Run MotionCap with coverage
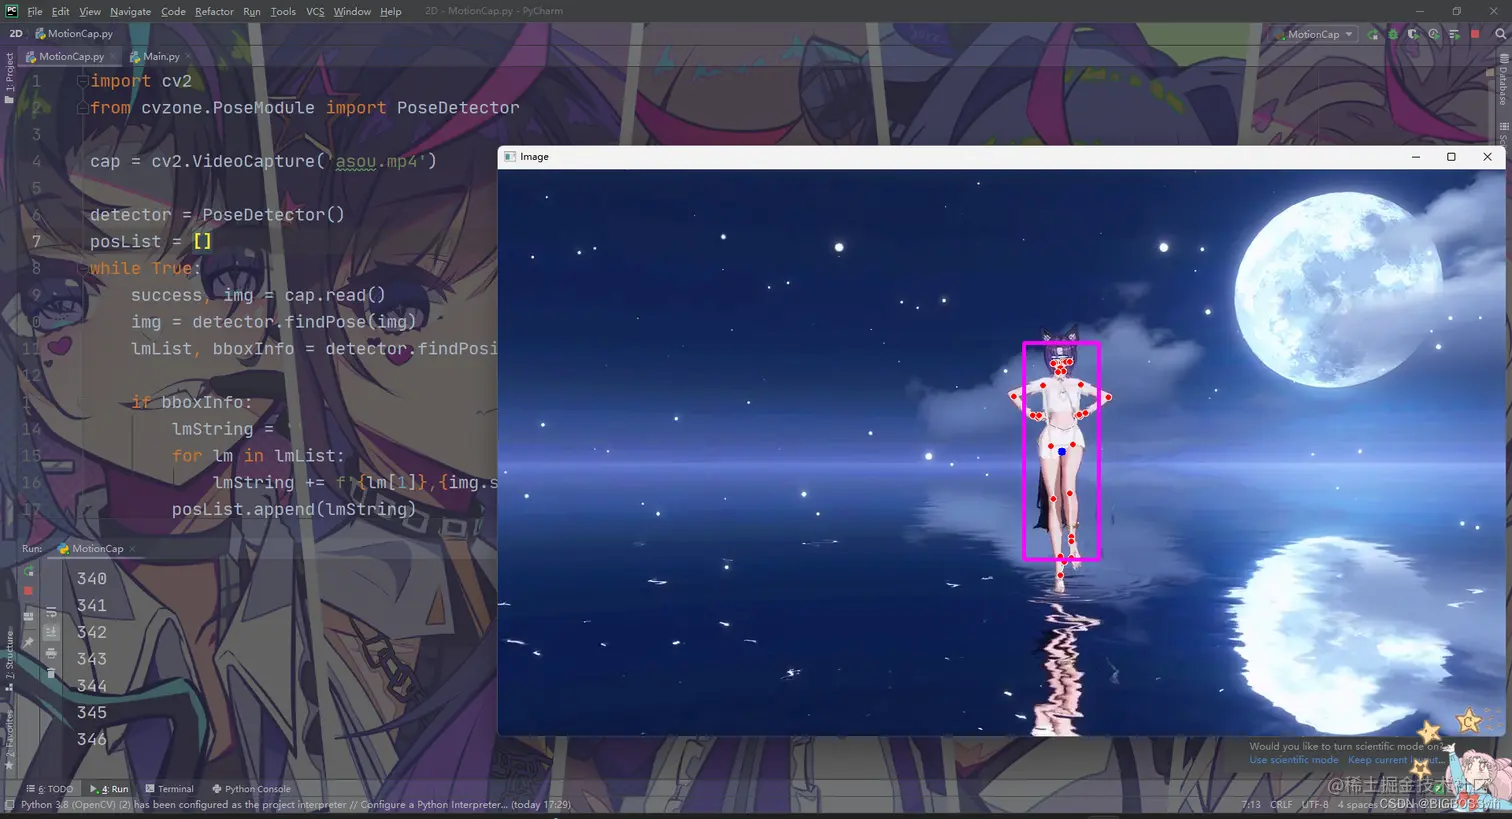 [x=1413, y=34]
